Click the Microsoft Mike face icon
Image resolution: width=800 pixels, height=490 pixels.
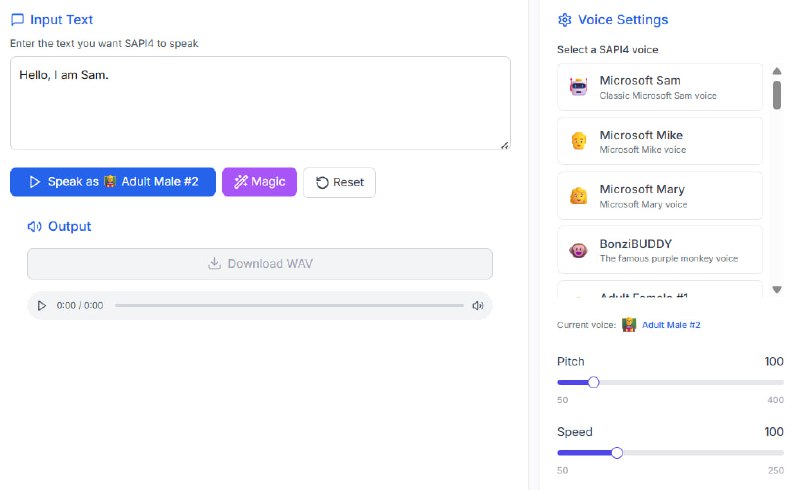[578, 141]
